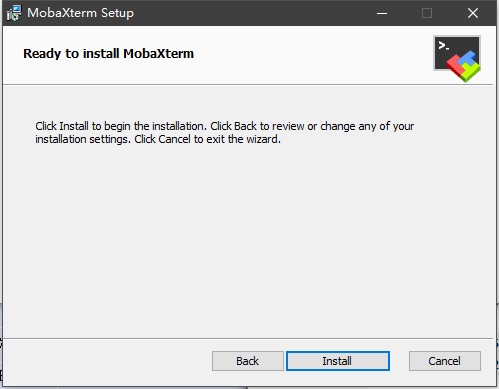Click the 'Click Install to begin' instruction line
The image size is (499, 389).
(x=224, y=126)
